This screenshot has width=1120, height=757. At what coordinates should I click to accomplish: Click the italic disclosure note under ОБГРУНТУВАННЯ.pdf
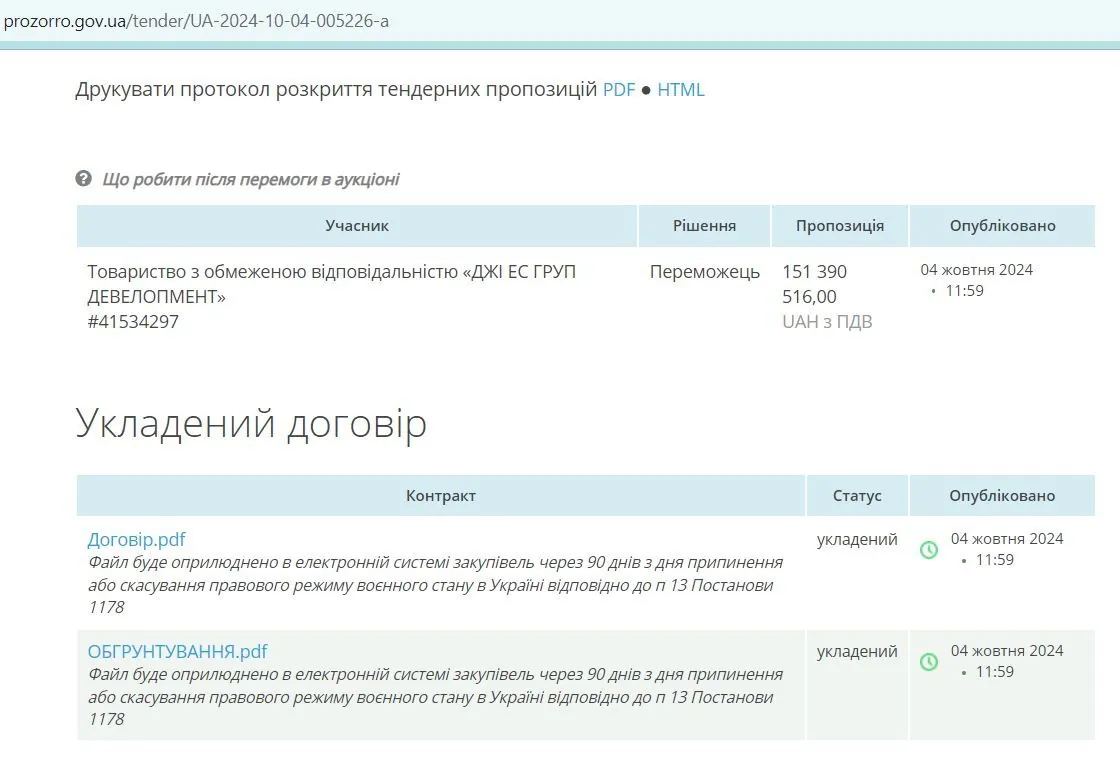[x=436, y=697]
